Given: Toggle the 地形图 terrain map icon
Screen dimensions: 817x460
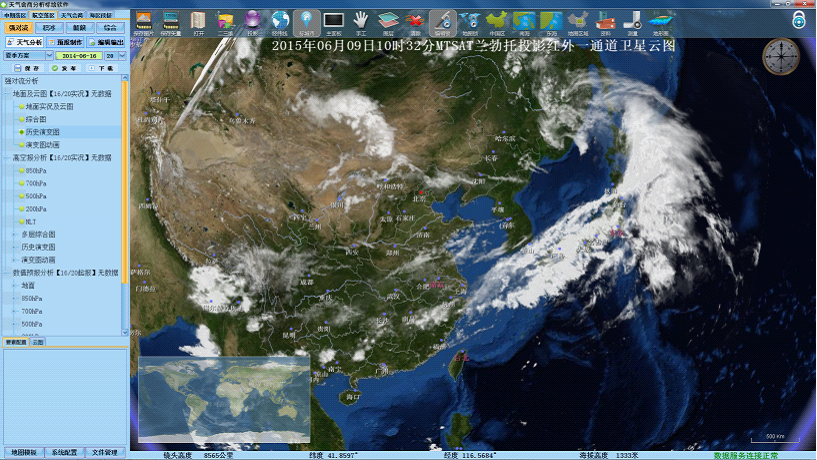Looking at the screenshot, I should [x=660, y=23].
